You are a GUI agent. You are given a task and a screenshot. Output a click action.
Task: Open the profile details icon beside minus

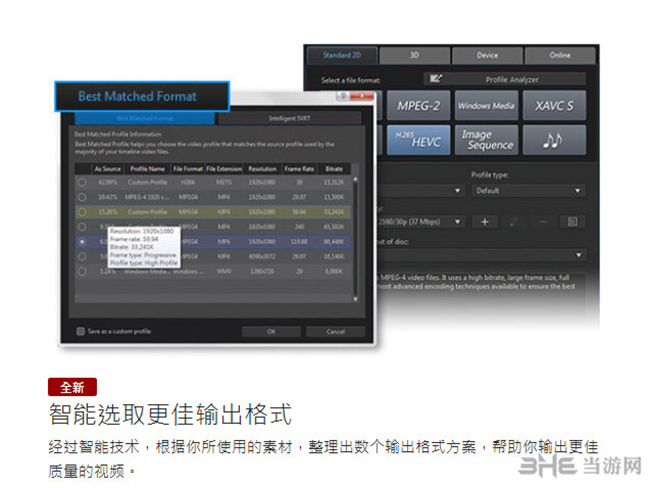[x=572, y=222]
